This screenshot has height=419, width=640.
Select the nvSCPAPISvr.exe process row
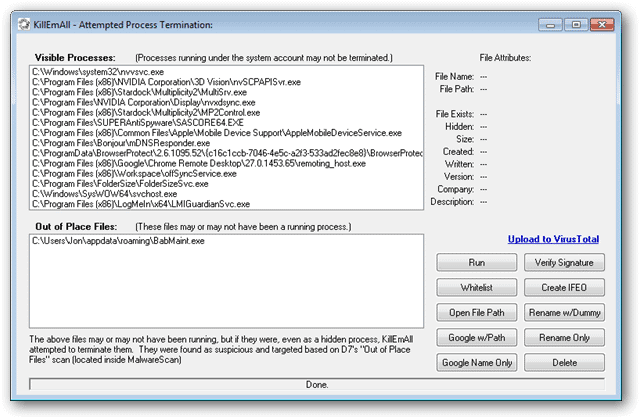pos(227,82)
